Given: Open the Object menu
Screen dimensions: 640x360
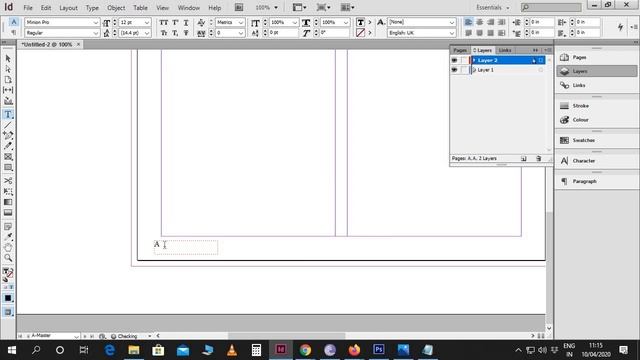Looking at the screenshot, I should click(x=116, y=8).
